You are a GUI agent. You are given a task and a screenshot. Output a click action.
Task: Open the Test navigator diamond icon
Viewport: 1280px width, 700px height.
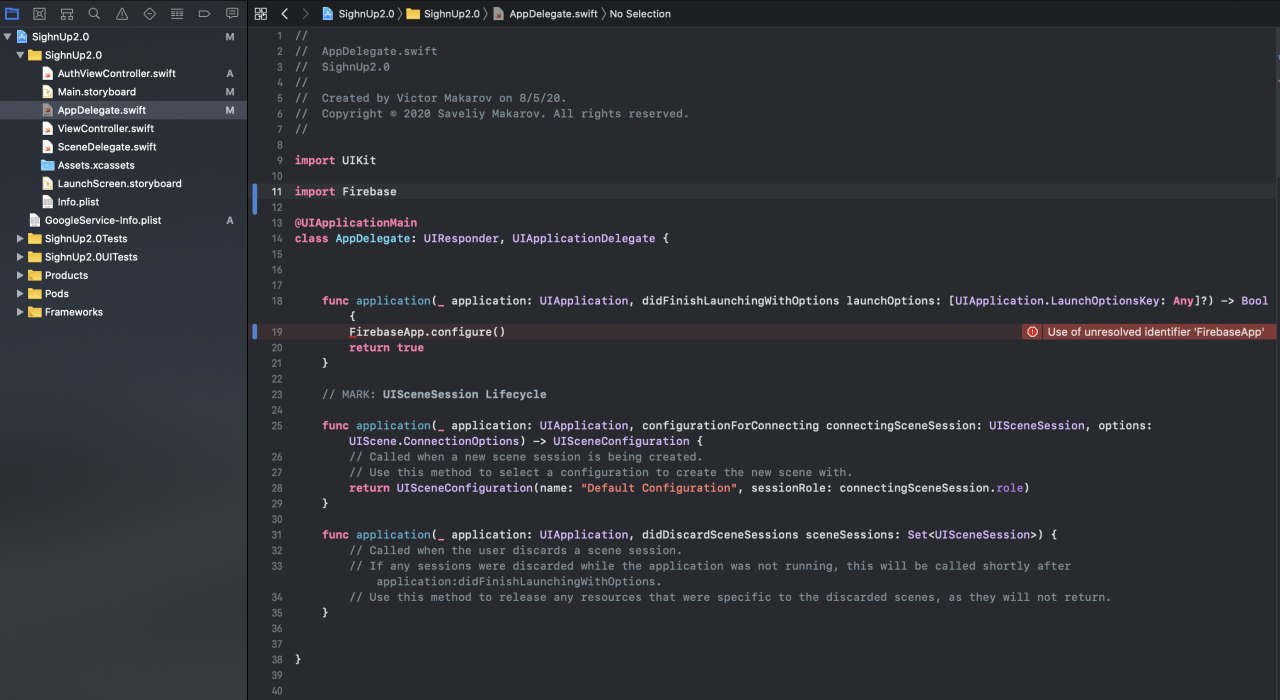coord(149,14)
